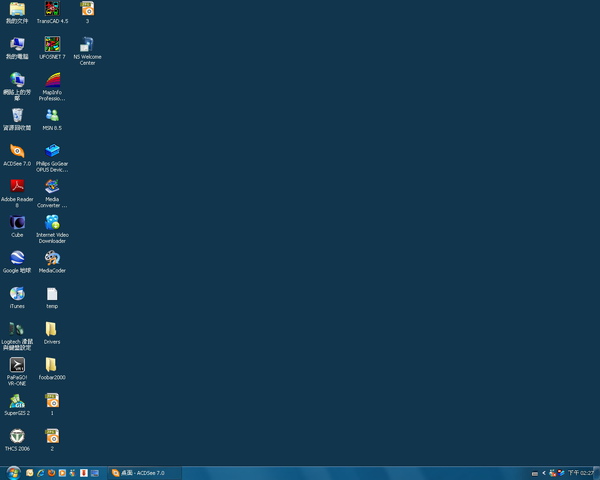The height and width of the screenshot is (480, 600).
Task: Select the 我的文件 folder icon
Action: tap(17, 12)
